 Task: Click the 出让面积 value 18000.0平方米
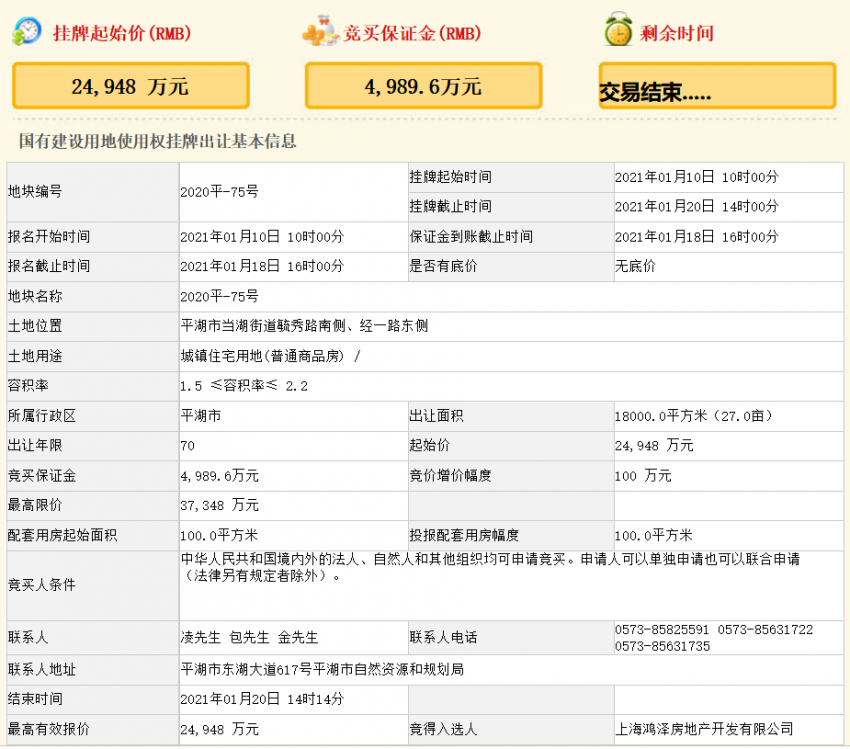pos(693,416)
